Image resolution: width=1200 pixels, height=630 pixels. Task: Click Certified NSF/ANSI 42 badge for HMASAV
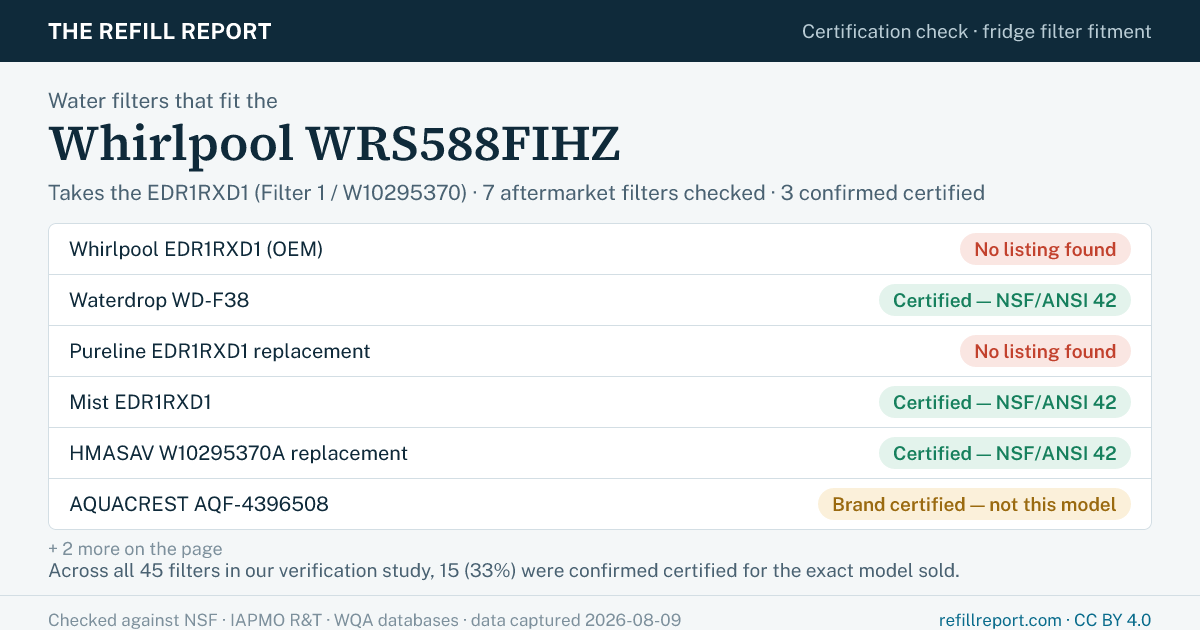pos(1005,453)
